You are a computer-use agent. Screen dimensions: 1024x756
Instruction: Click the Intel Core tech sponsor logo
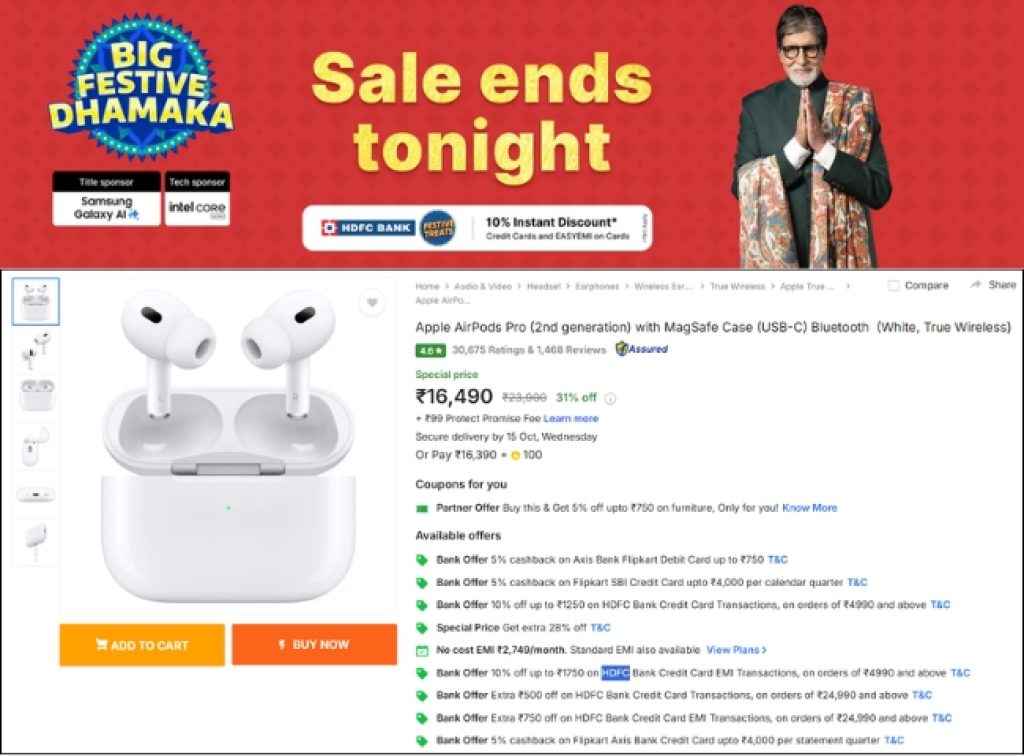(197, 205)
